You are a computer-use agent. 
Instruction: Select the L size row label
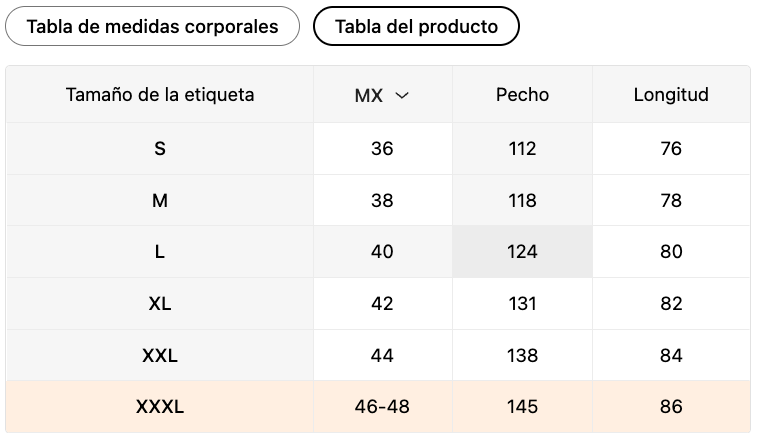point(160,252)
